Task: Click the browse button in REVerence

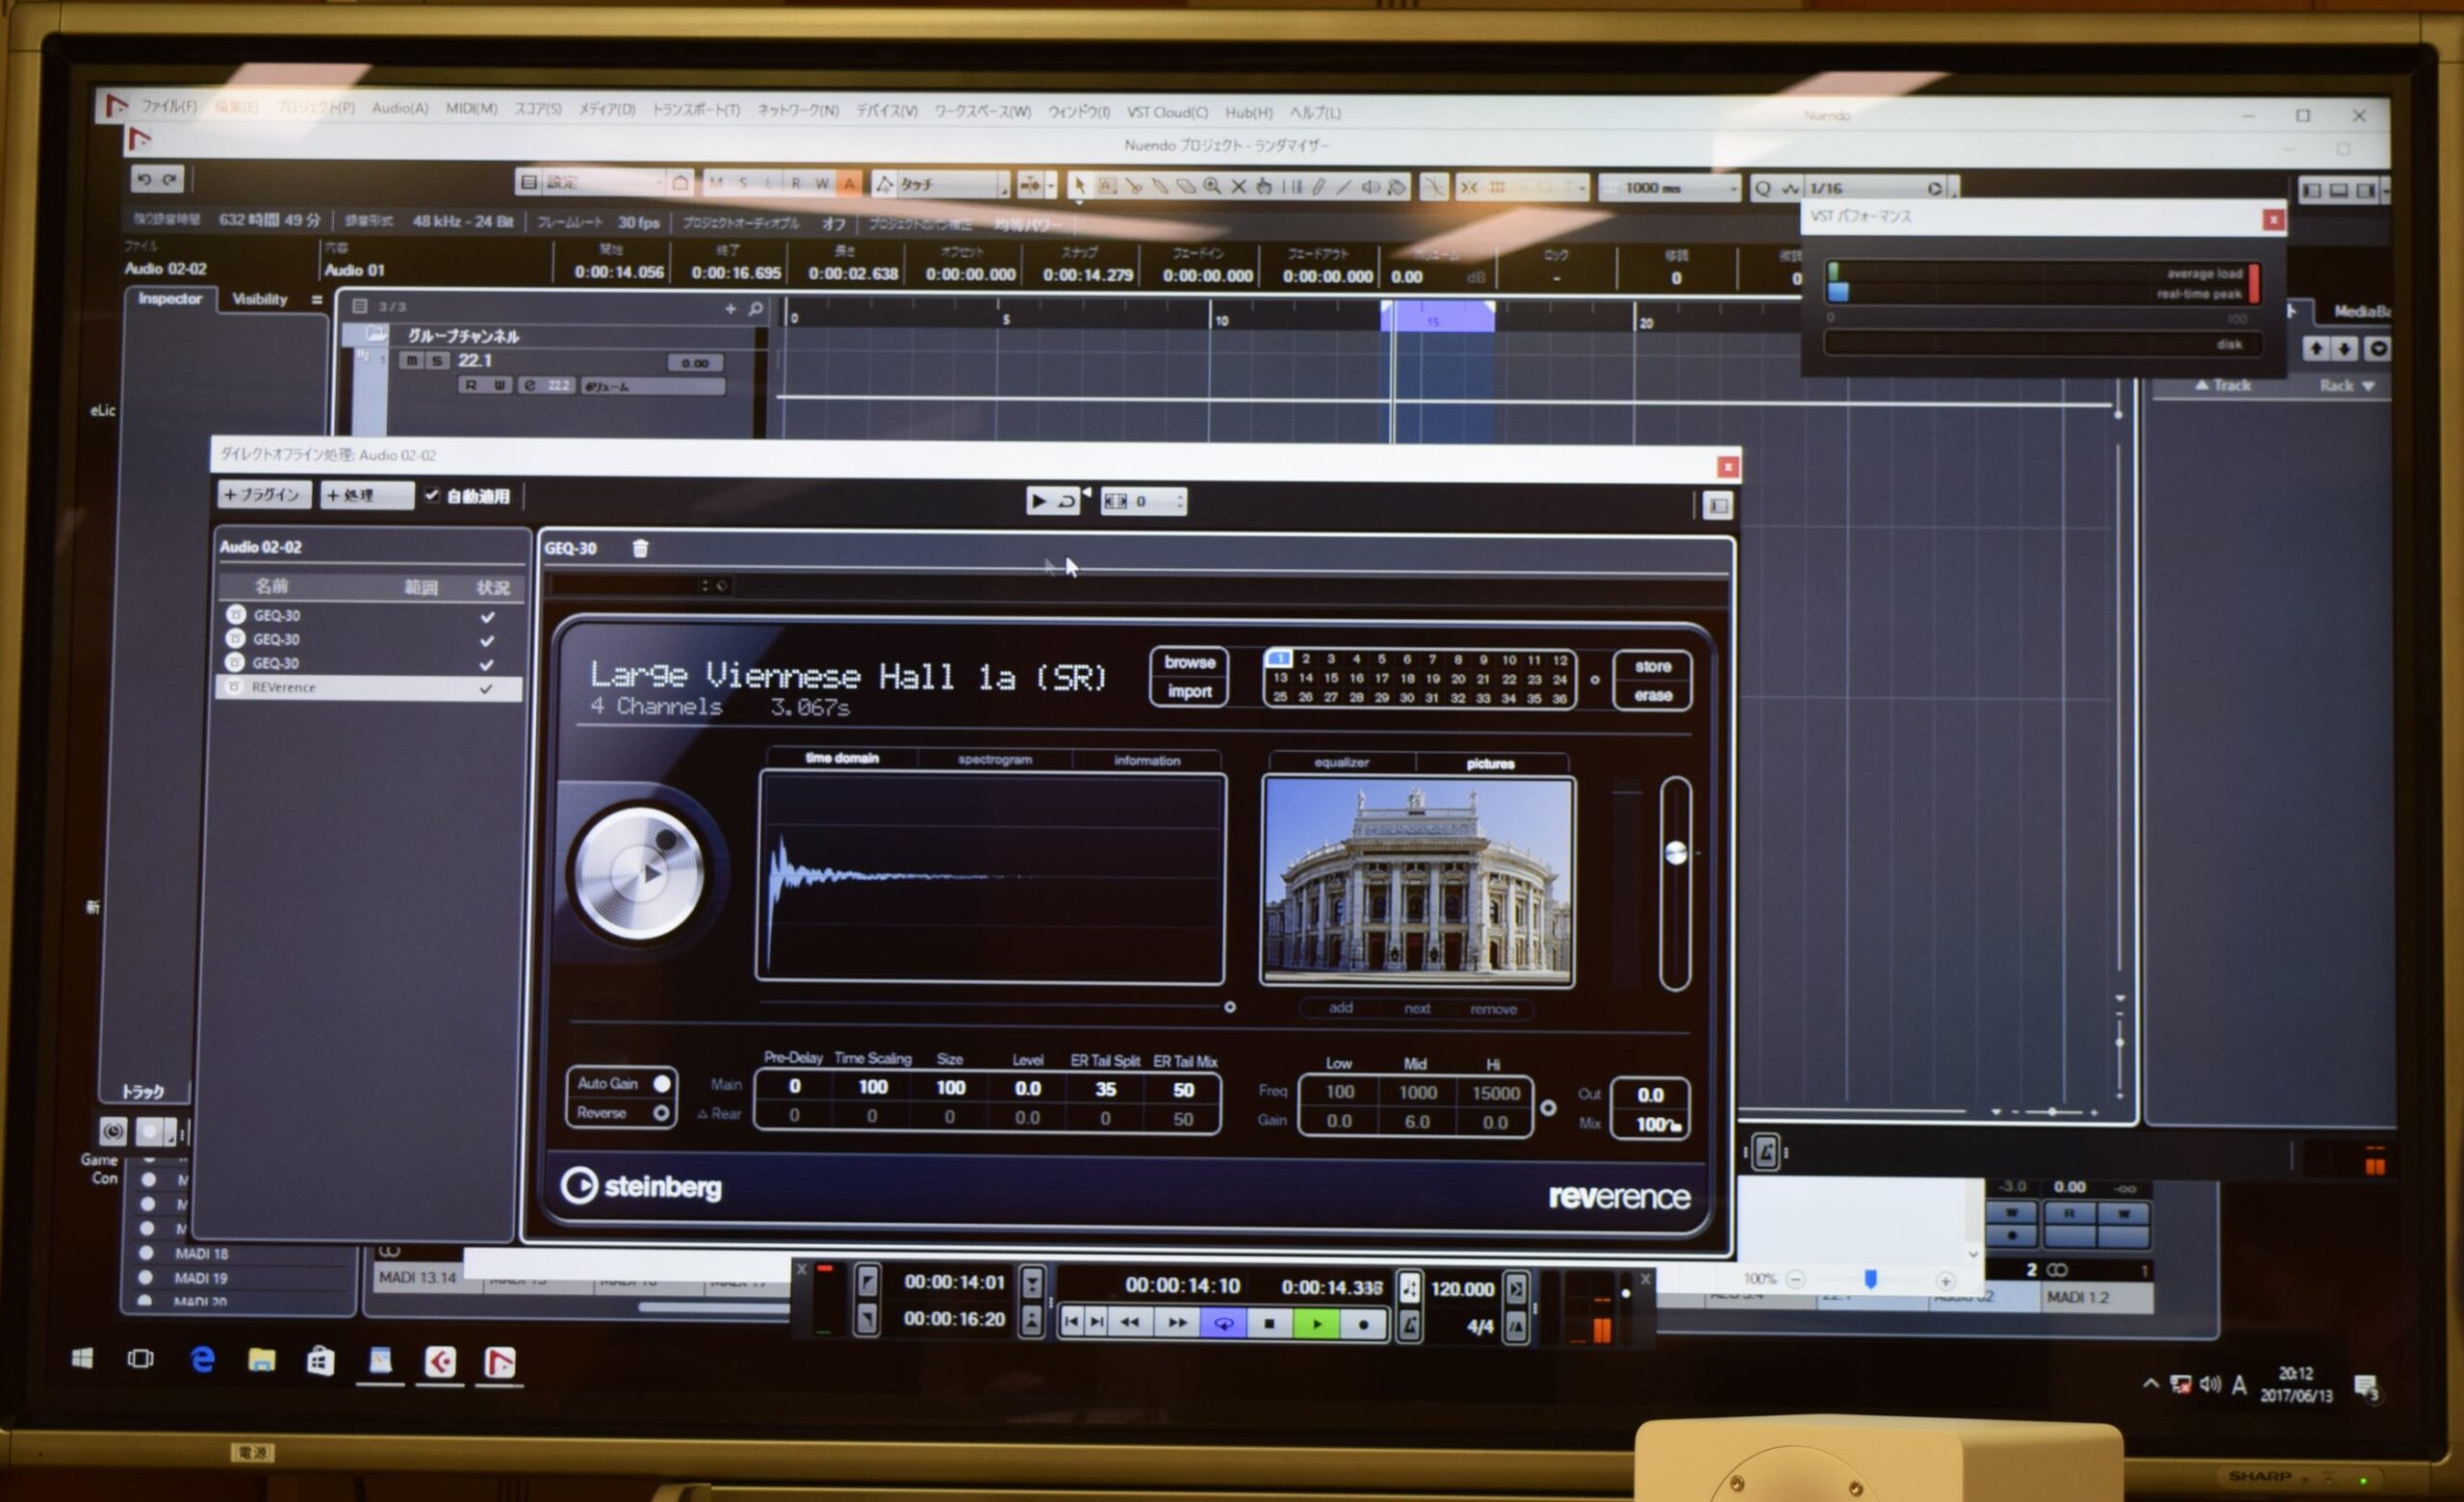Action: (x=1189, y=662)
